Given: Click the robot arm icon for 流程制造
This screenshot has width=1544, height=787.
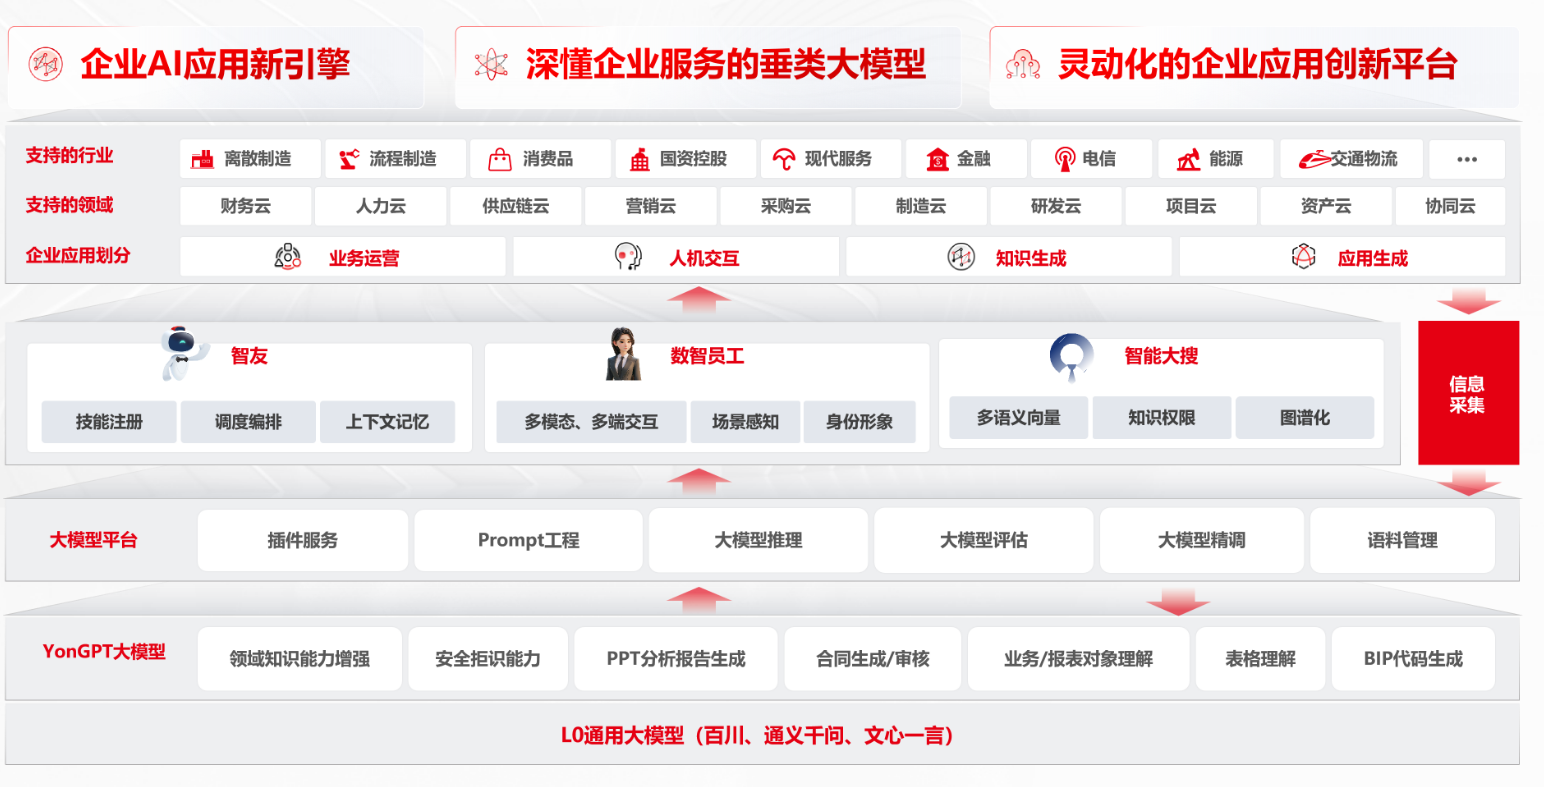Looking at the screenshot, I should pyautogui.click(x=348, y=159).
